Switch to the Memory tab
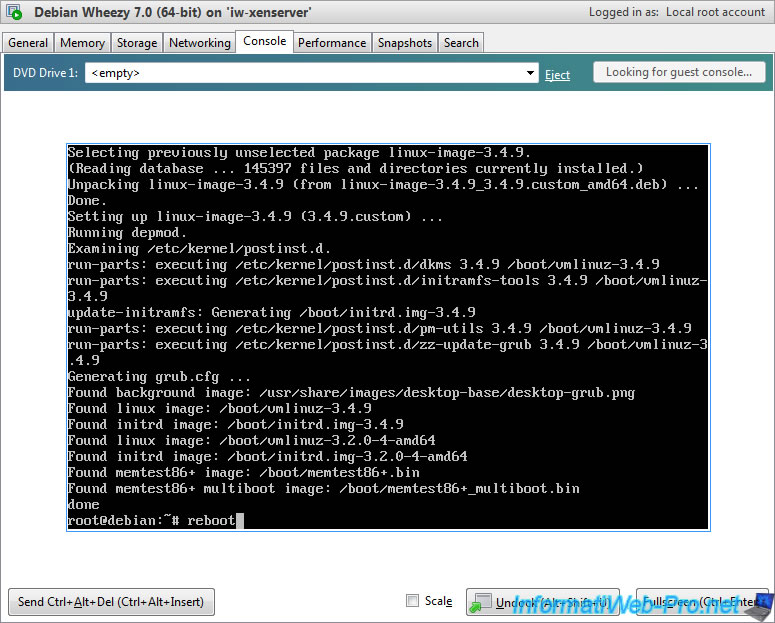Viewport: 775px width, 623px height. click(x=82, y=43)
